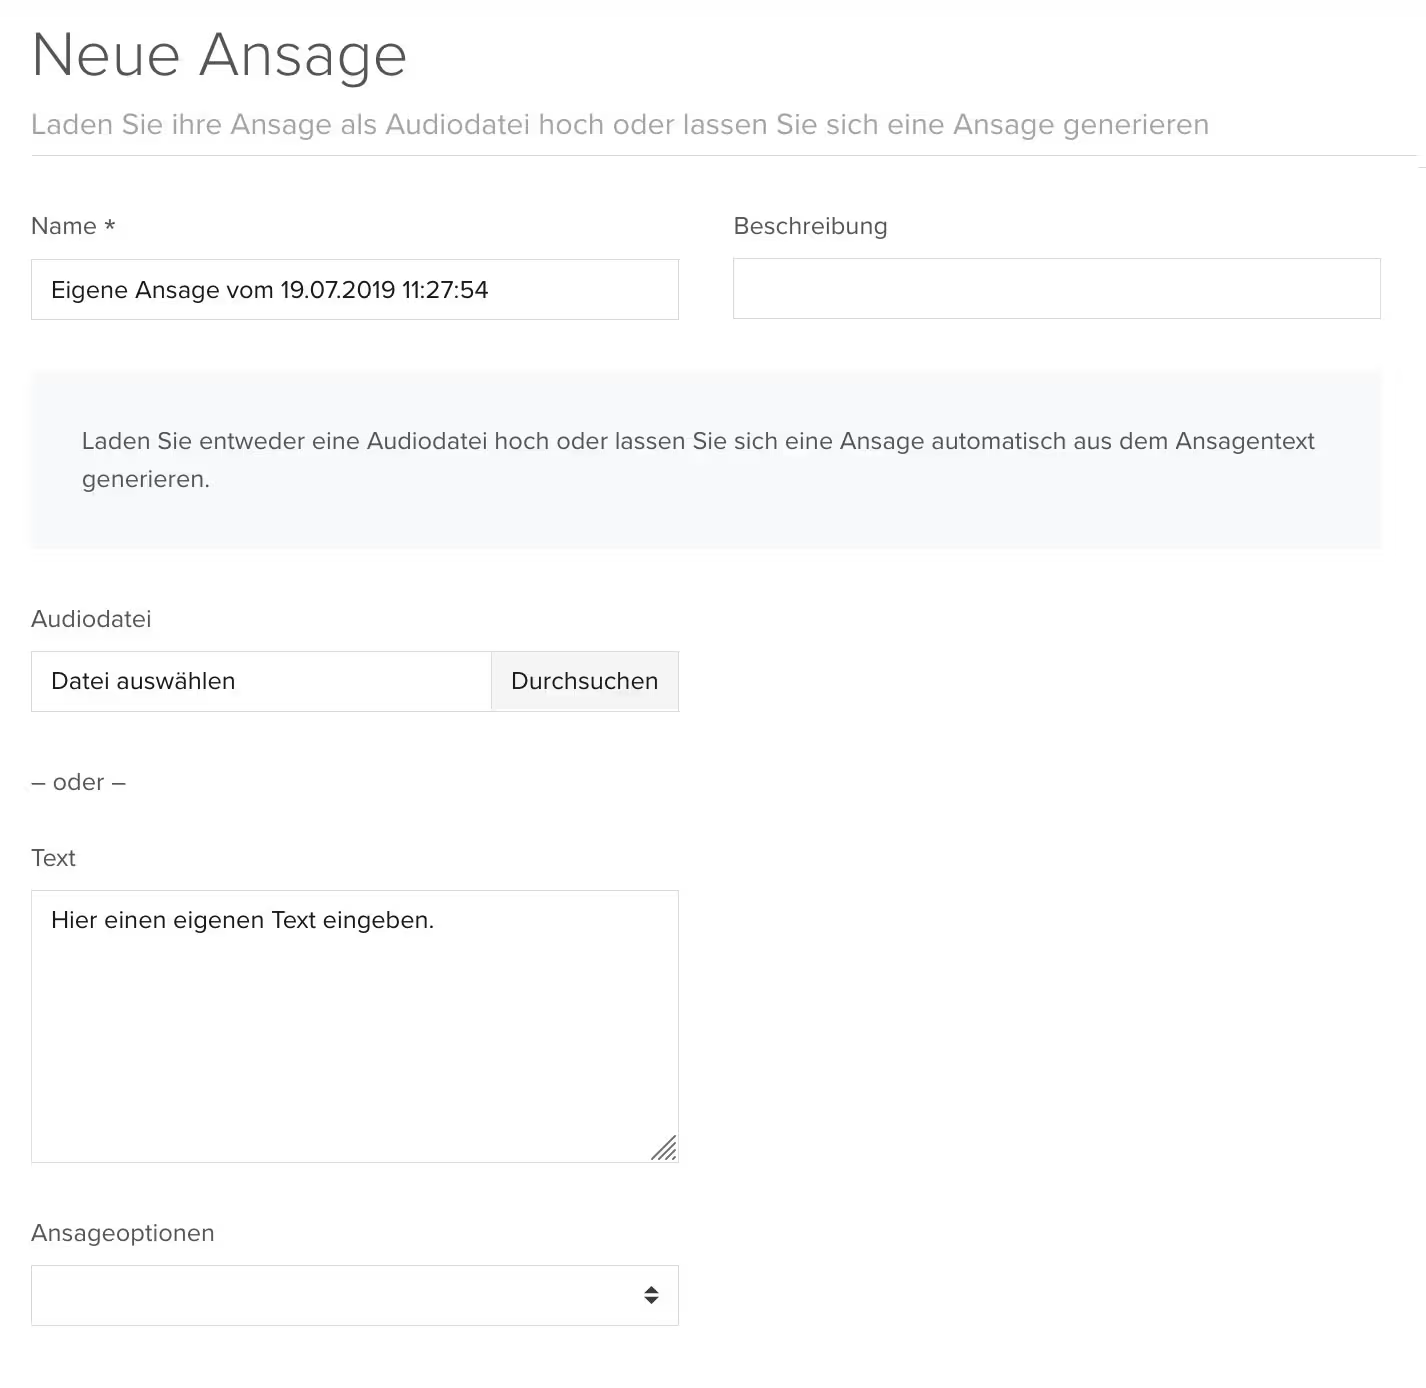Screen dimensions: 1426x1388
Task: Open the Ansageoptionen dropdown
Action: [x=355, y=1295]
